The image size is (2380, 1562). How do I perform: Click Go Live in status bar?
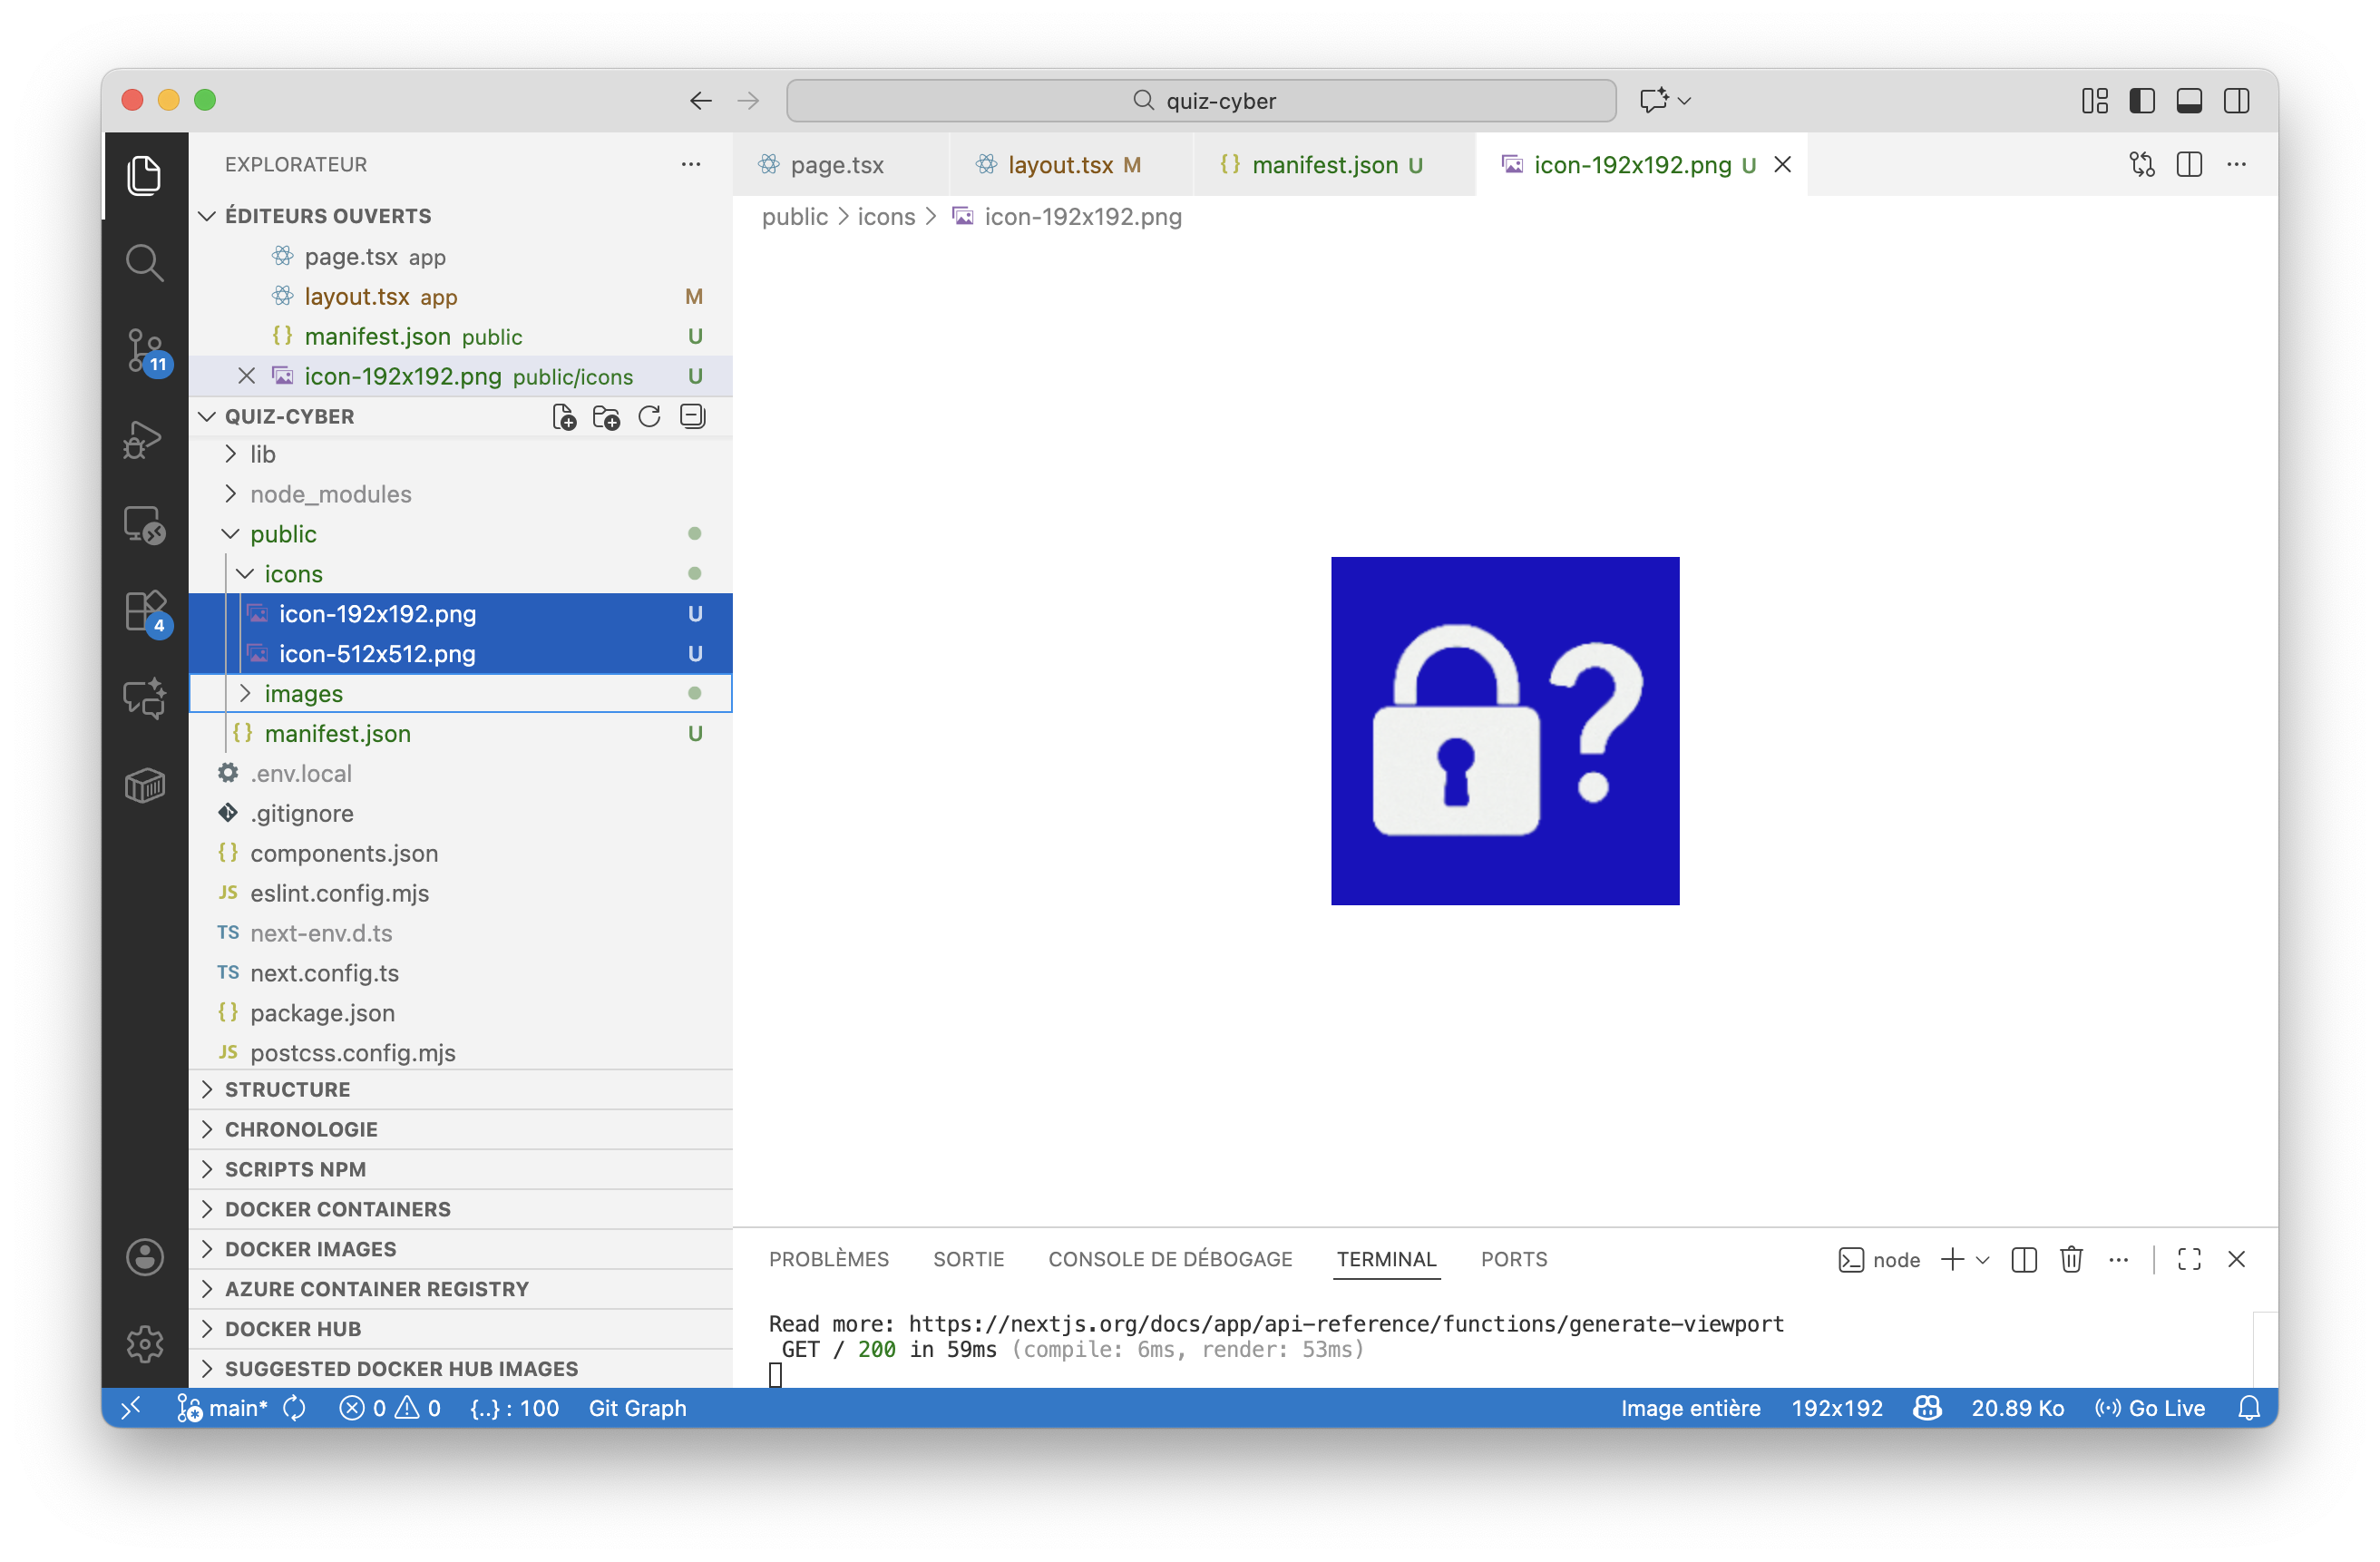pyautogui.click(x=2151, y=1408)
